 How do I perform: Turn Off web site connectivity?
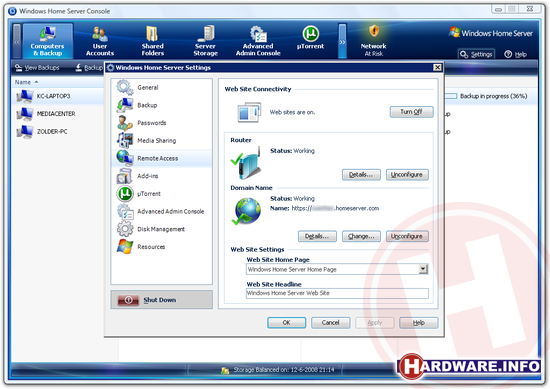point(411,112)
